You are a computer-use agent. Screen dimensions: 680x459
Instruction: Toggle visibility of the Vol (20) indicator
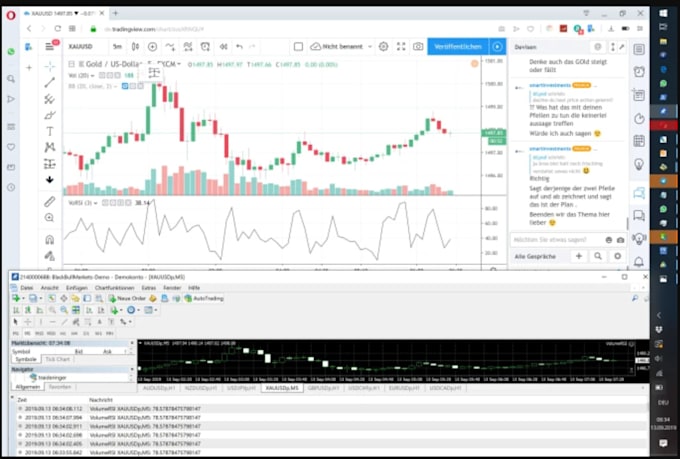click(102, 75)
